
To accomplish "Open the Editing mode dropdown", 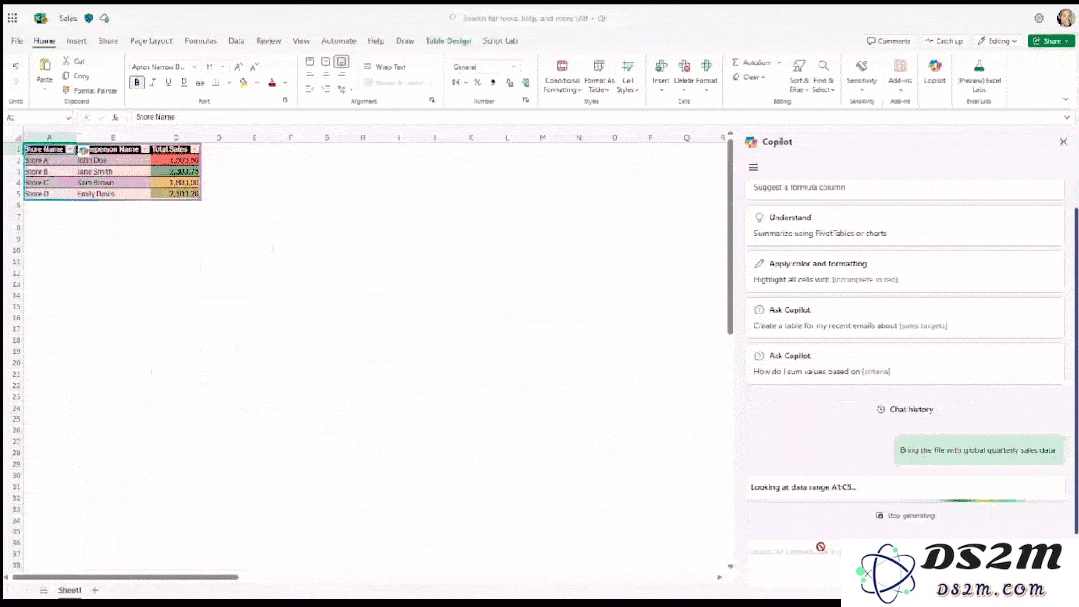I will click(x=997, y=41).
